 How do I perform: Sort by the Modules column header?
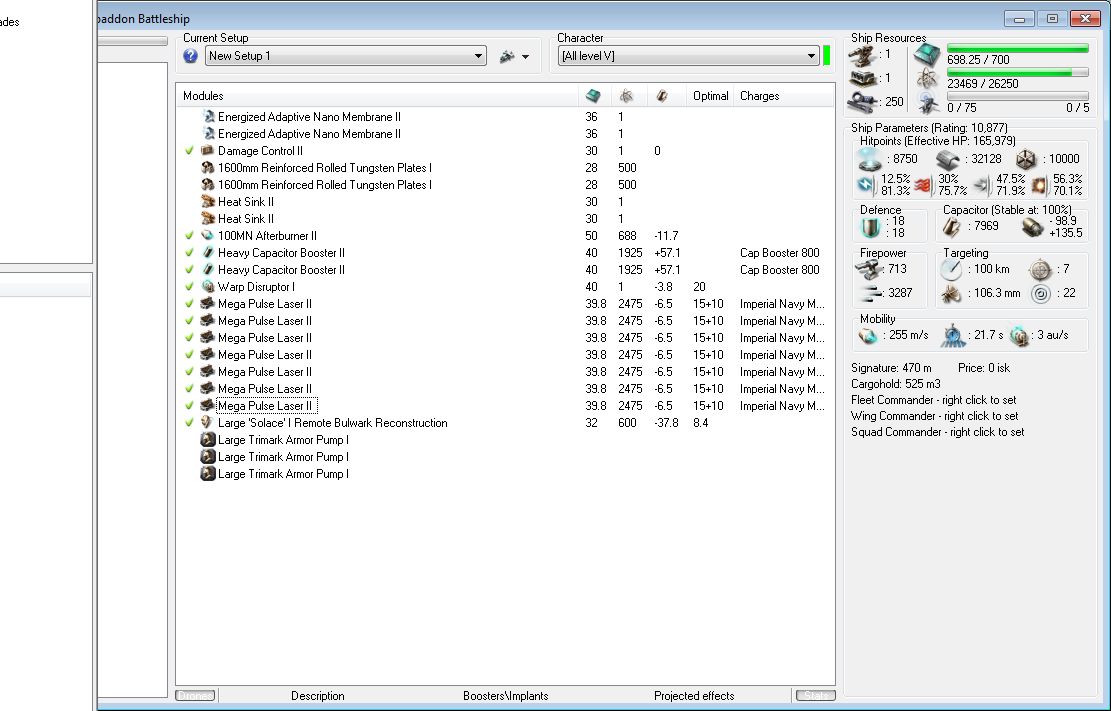(x=377, y=96)
